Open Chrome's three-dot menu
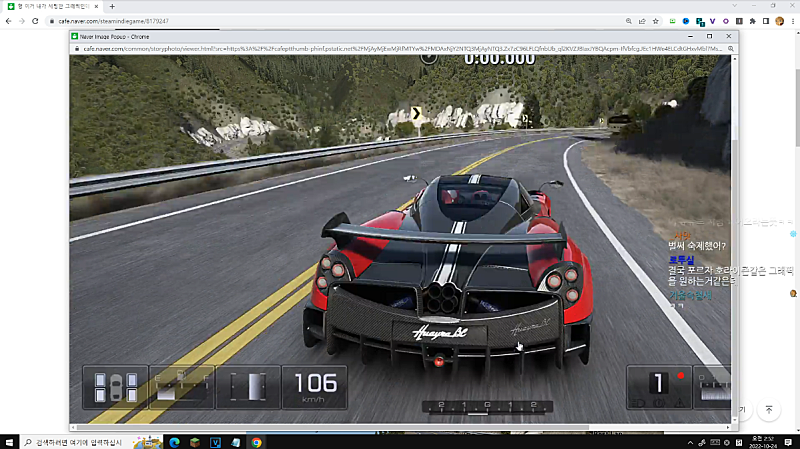800x449 pixels. point(792,20)
